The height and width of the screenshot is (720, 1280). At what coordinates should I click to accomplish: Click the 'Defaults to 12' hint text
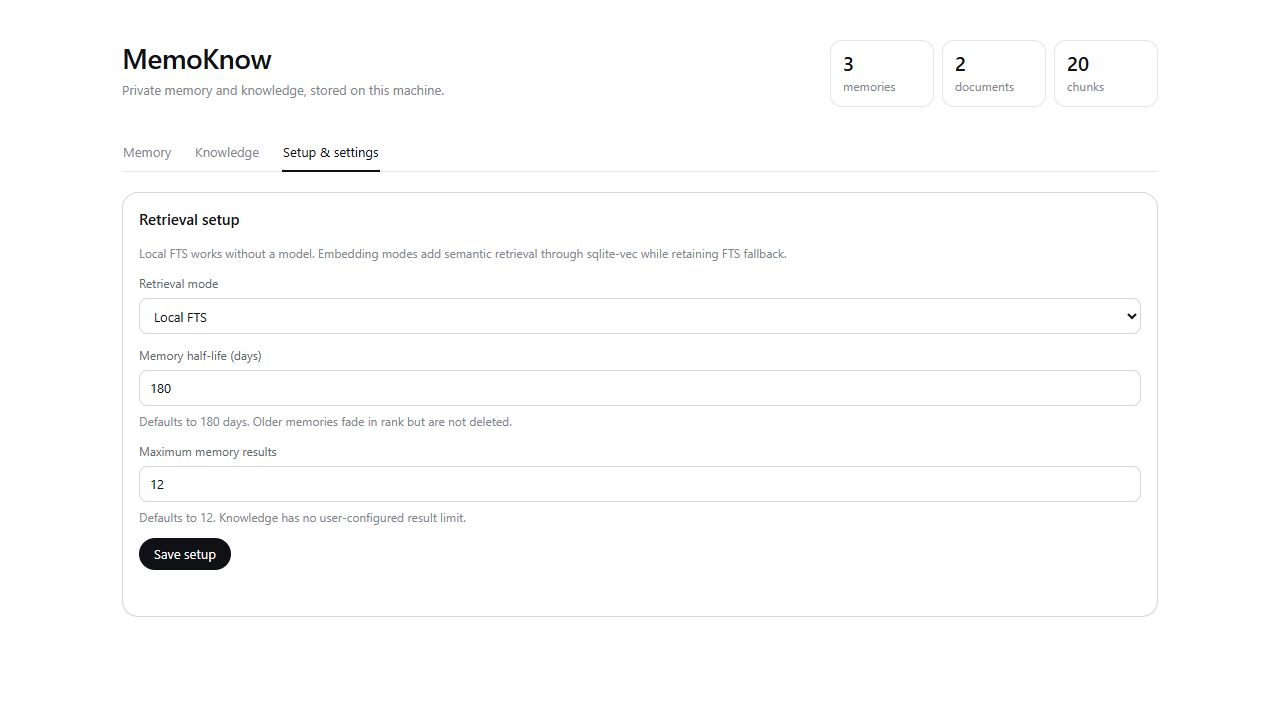pyautogui.click(x=302, y=518)
